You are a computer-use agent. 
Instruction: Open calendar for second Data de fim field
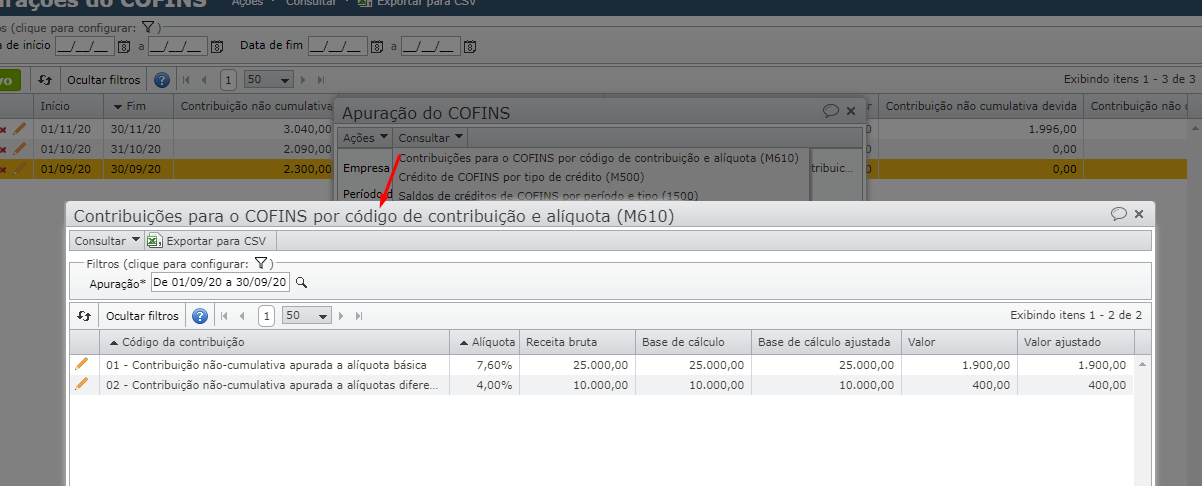click(x=469, y=46)
